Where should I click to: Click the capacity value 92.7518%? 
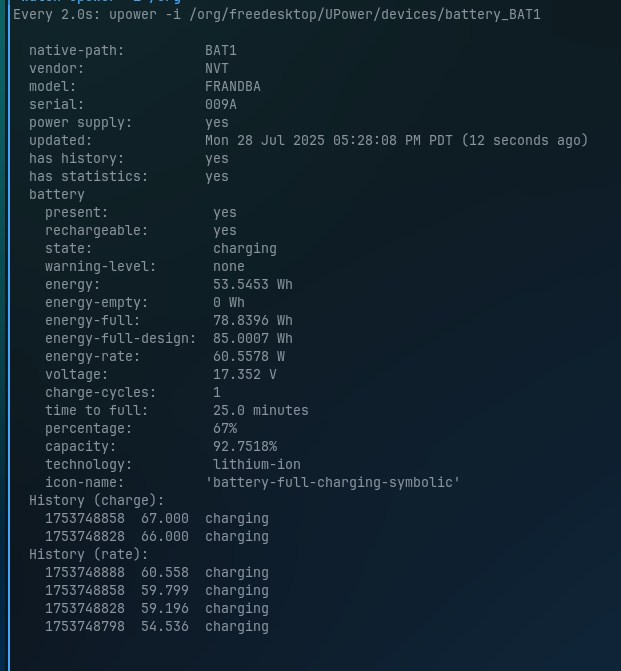pos(245,447)
